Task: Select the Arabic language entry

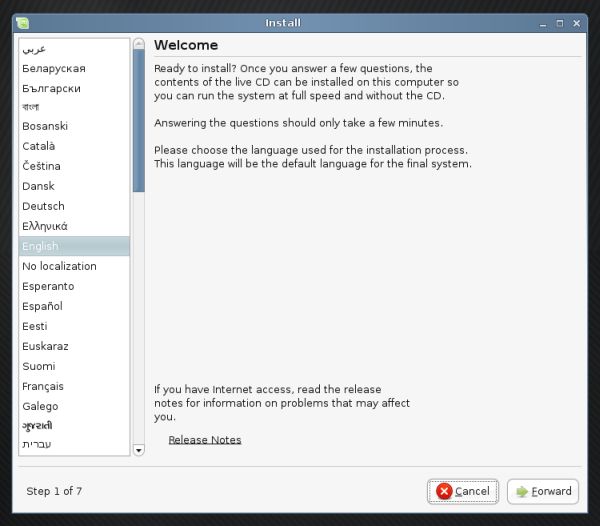Action: (x=74, y=49)
